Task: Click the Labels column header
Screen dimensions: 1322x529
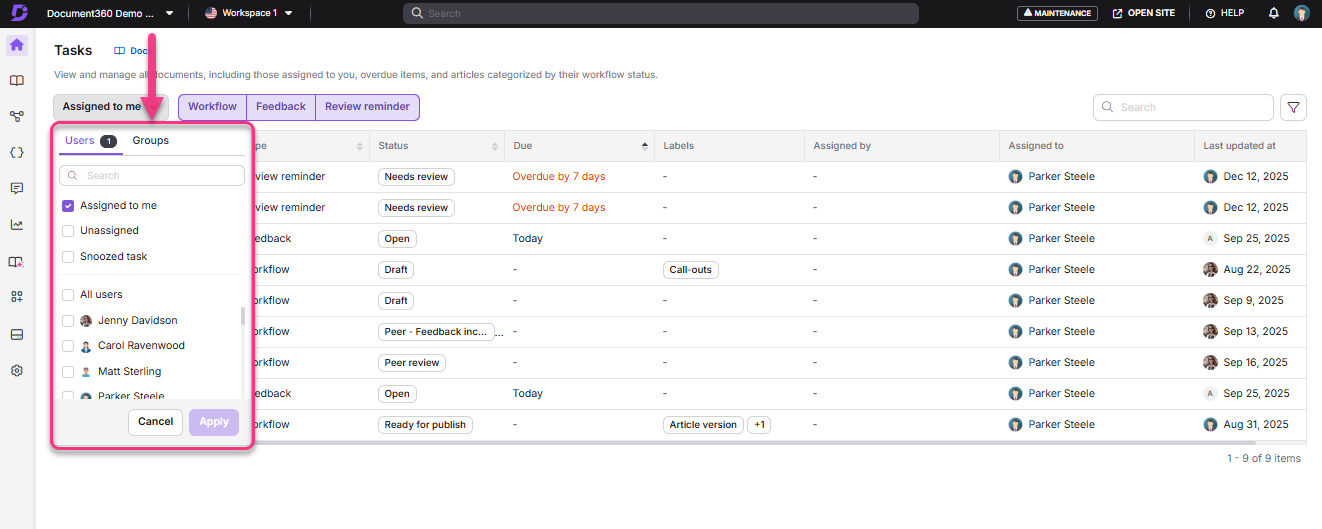Action: click(x=729, y=146)
